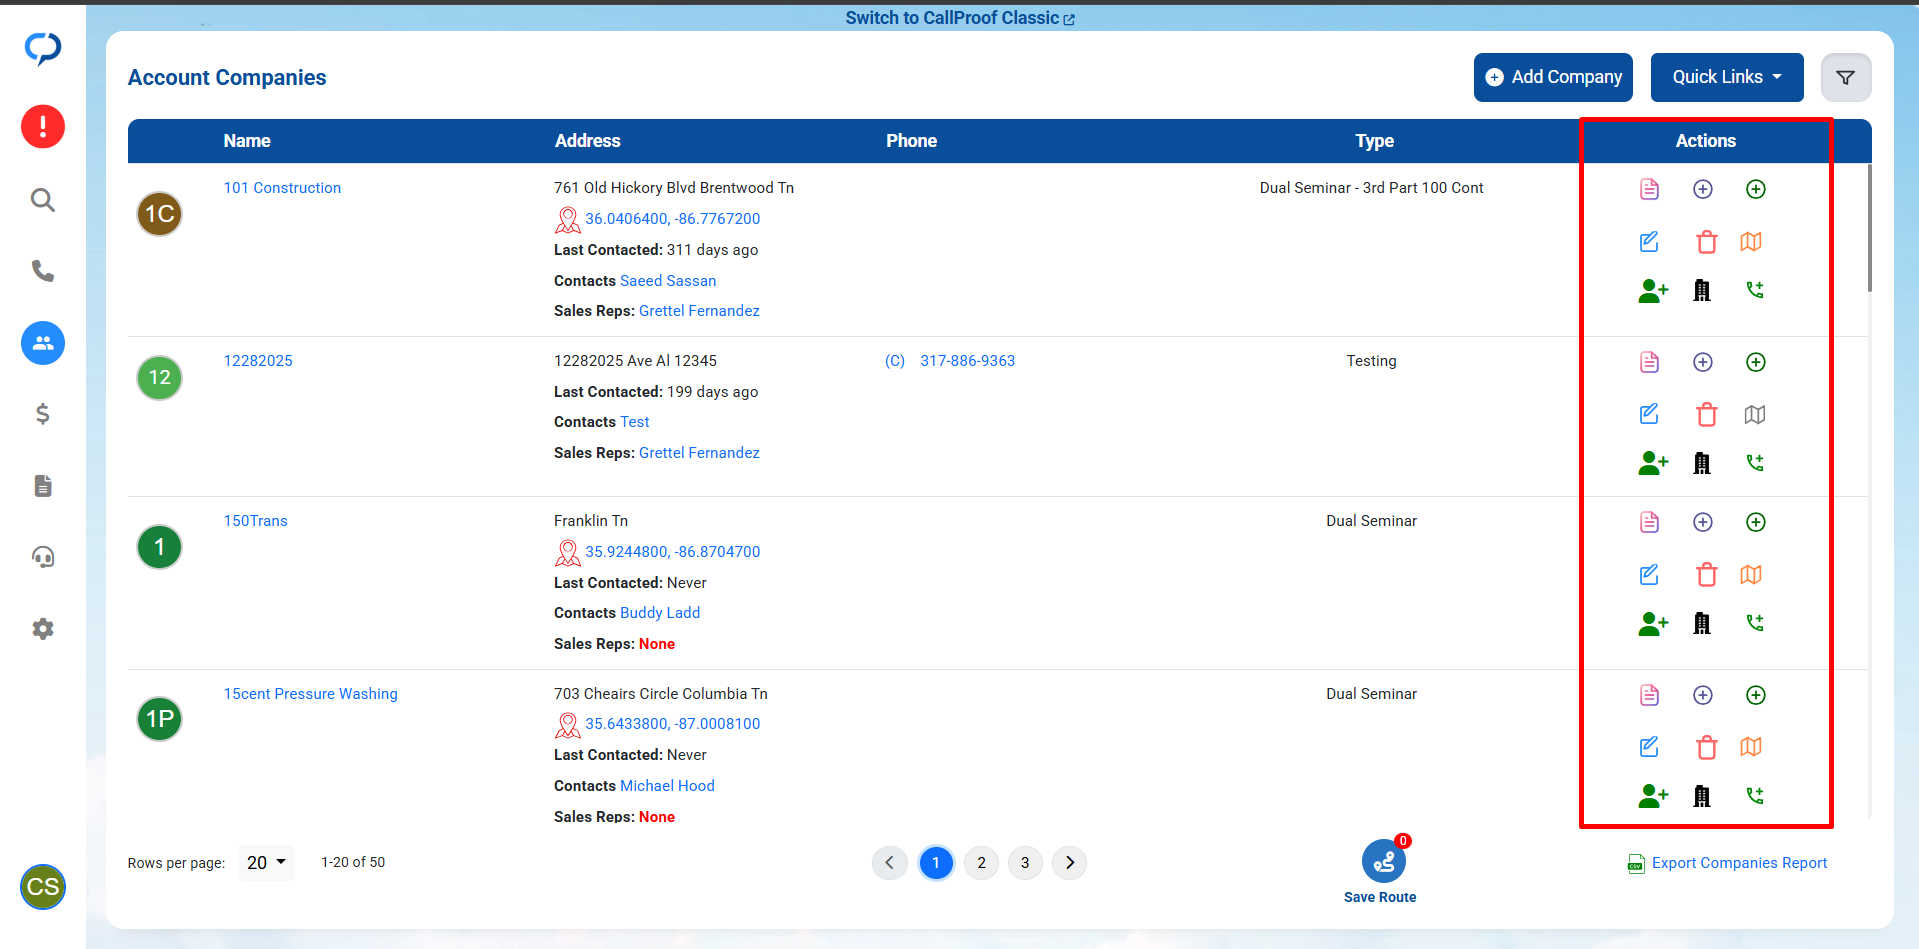Open the 15cent Pressure Washing link
The image size is (1919, 949).
(x=310, y=694)
